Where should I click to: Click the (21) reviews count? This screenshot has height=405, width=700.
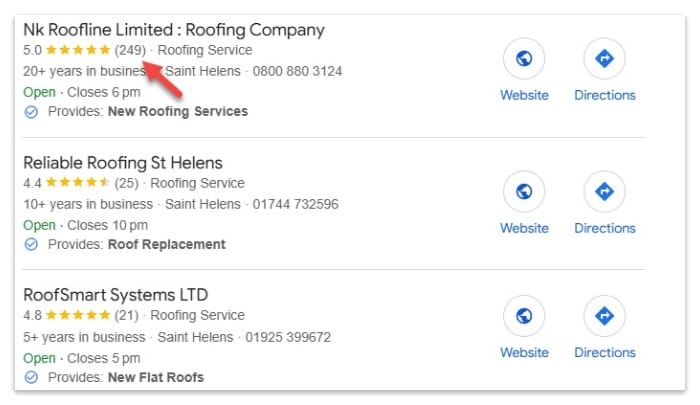click(x=126, y=316)
